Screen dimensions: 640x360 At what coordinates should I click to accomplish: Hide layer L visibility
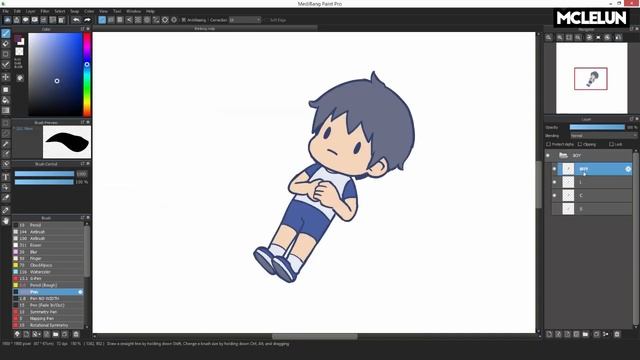(554, 182)
